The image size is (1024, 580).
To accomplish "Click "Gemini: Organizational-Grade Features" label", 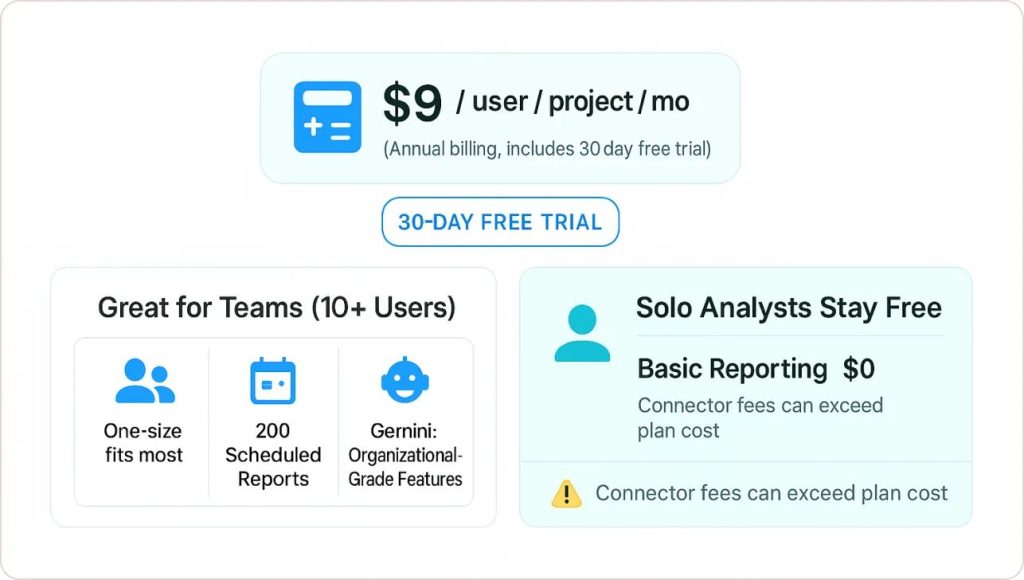I will click(x=405, y=455).
